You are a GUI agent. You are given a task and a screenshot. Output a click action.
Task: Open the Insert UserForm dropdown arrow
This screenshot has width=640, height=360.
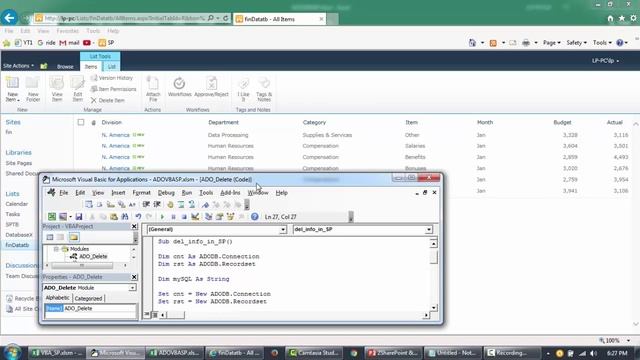coord(70,217)
